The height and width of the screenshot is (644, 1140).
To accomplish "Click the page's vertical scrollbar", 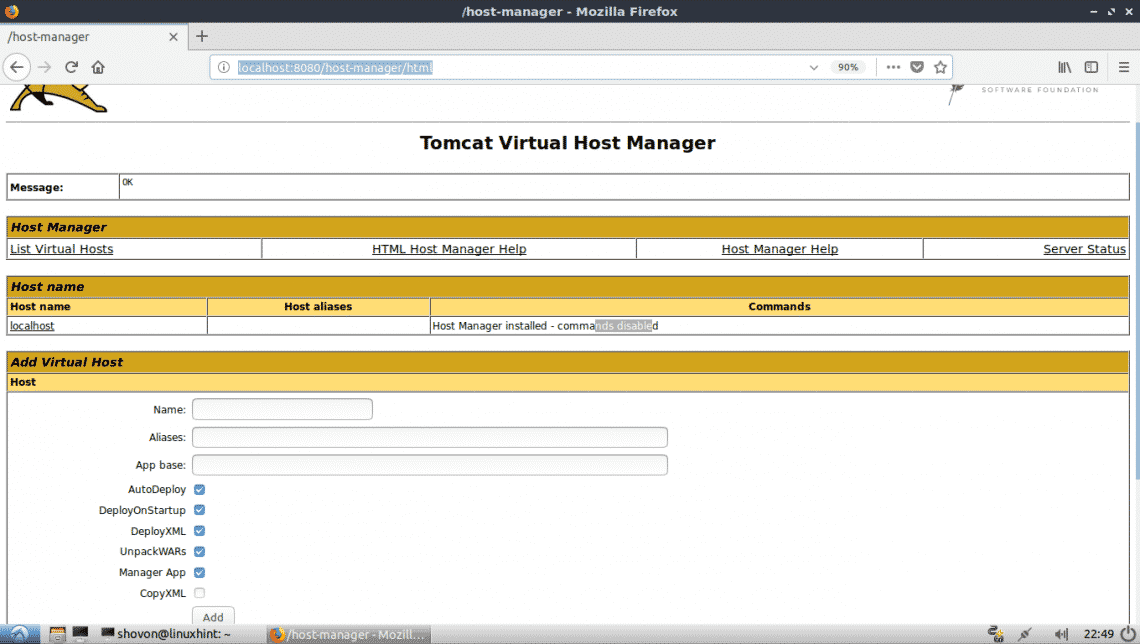I will (x=1136, y=301).
